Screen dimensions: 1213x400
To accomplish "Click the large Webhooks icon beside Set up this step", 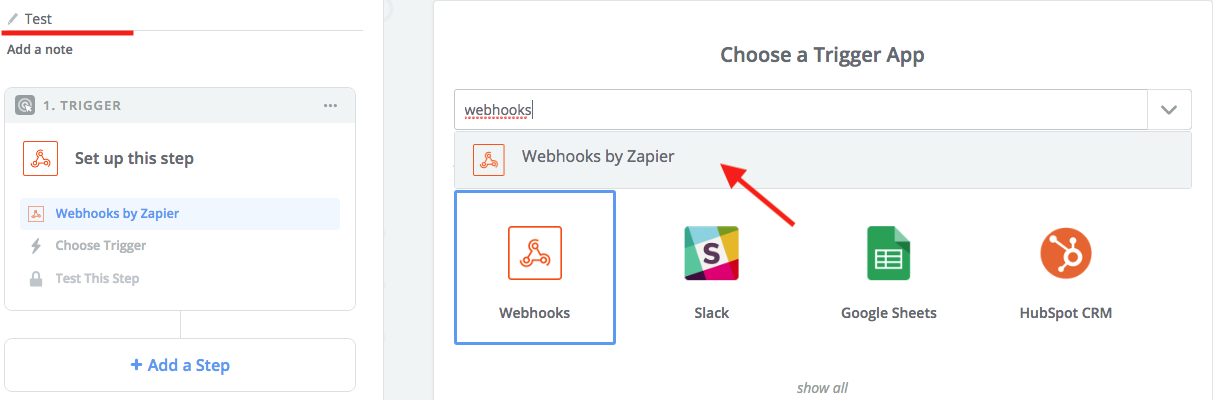I will point(39,158).
